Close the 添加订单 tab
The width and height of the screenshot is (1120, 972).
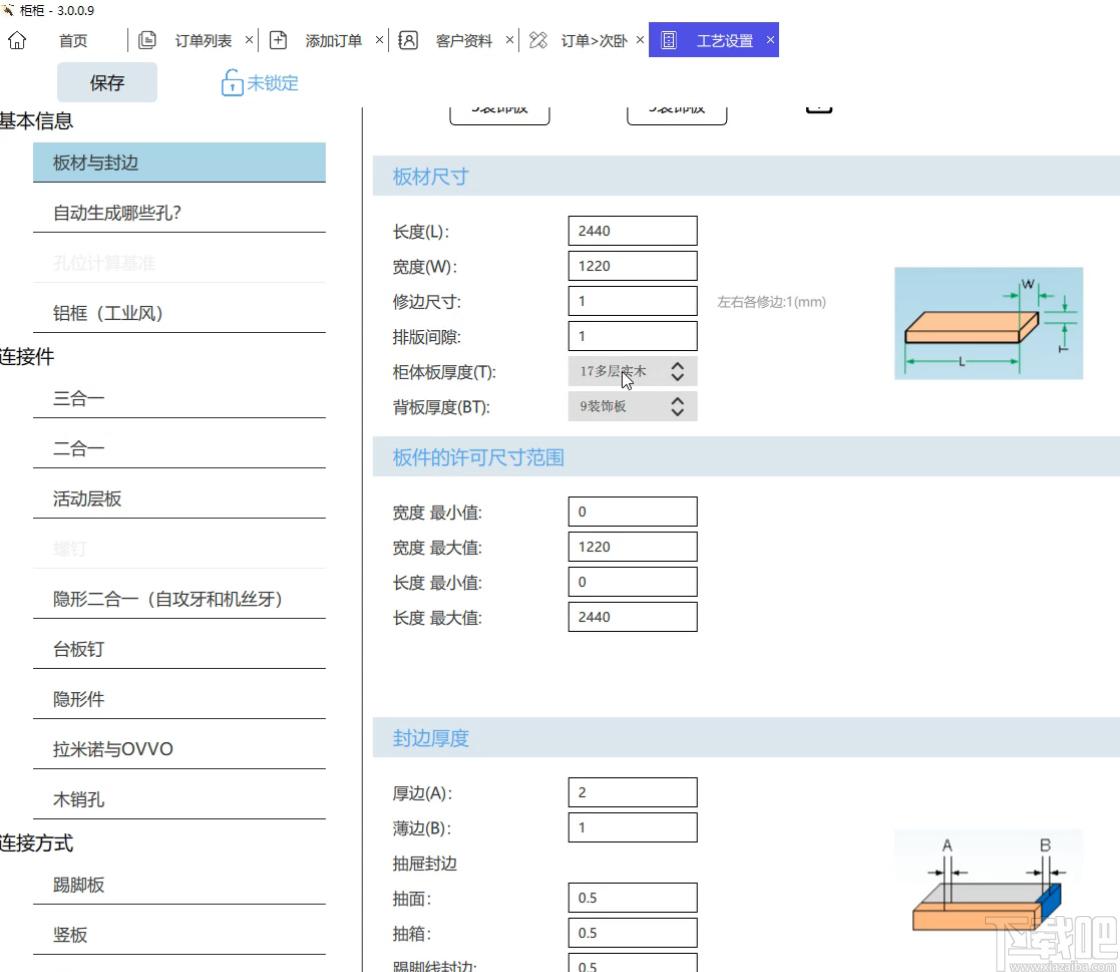379,40
